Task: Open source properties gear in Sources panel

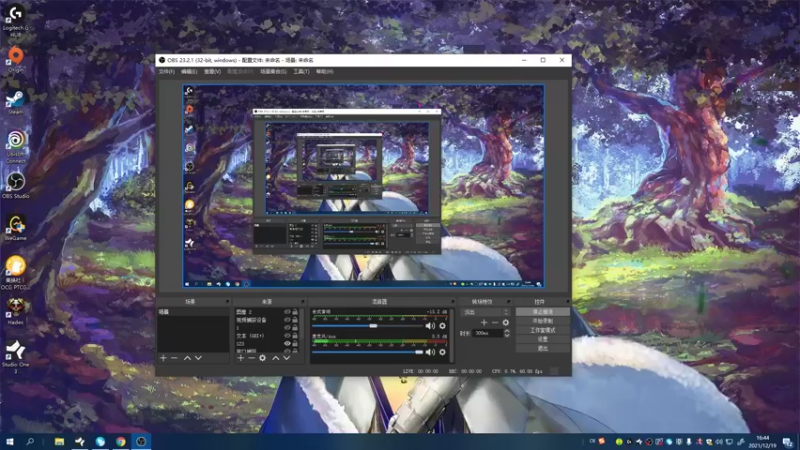Action: (262, 358)
